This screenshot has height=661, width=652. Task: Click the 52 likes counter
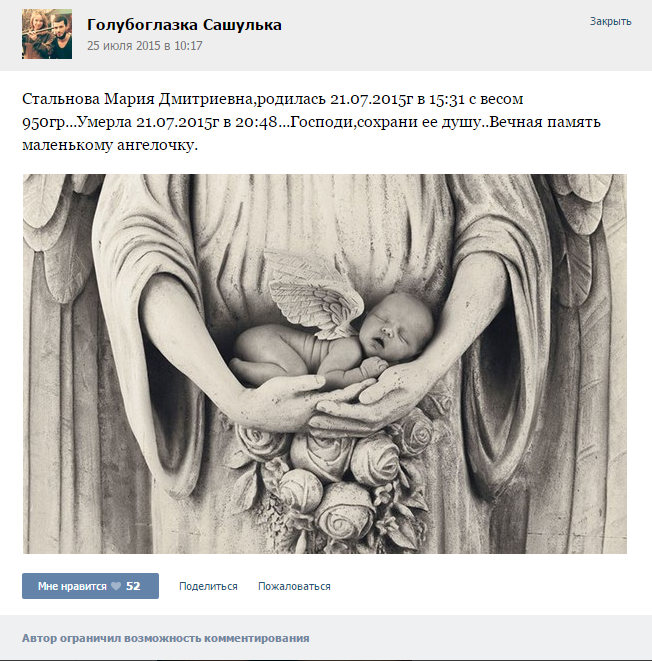(x=133, y=586)
